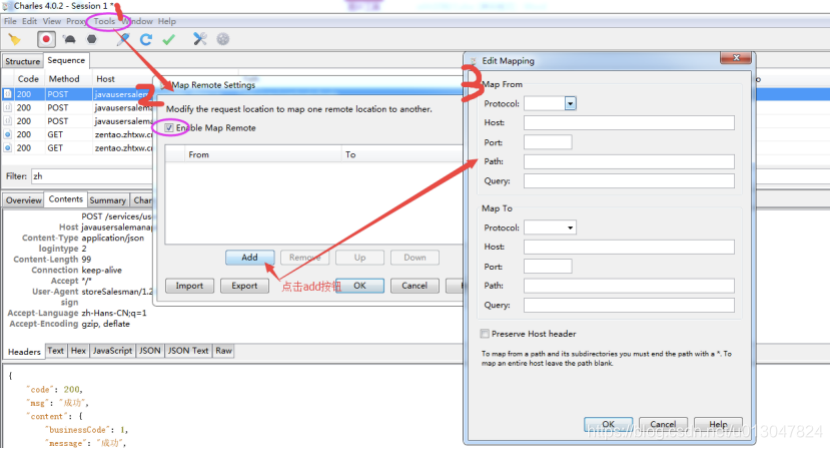Click the Map From Port field
The width and height of the screenshot is (832, 450).
coord(548,142)
